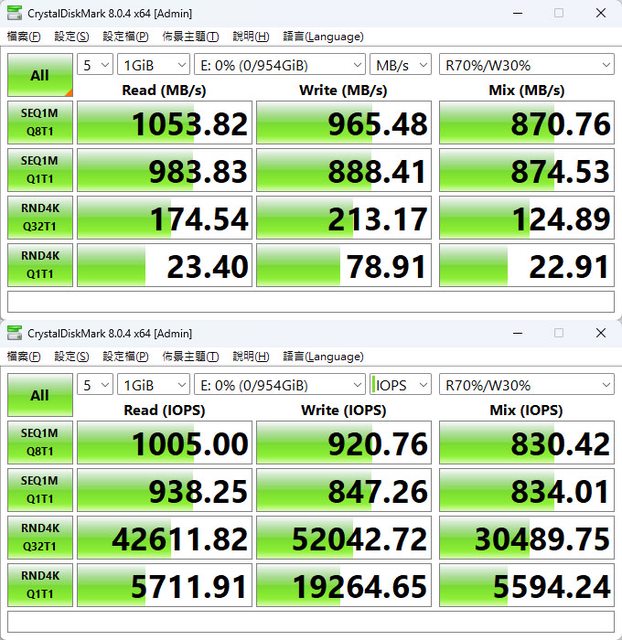Run All tests in bottom IOPS window

40,395
